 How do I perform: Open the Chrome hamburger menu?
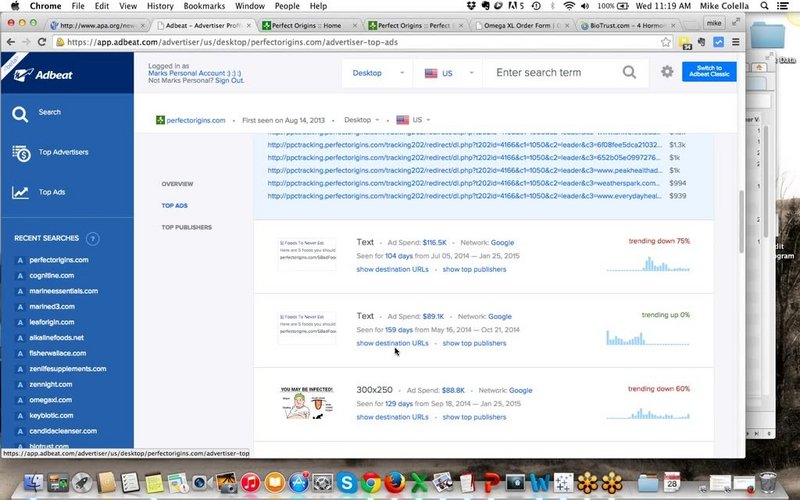click(x=736, y=42)
